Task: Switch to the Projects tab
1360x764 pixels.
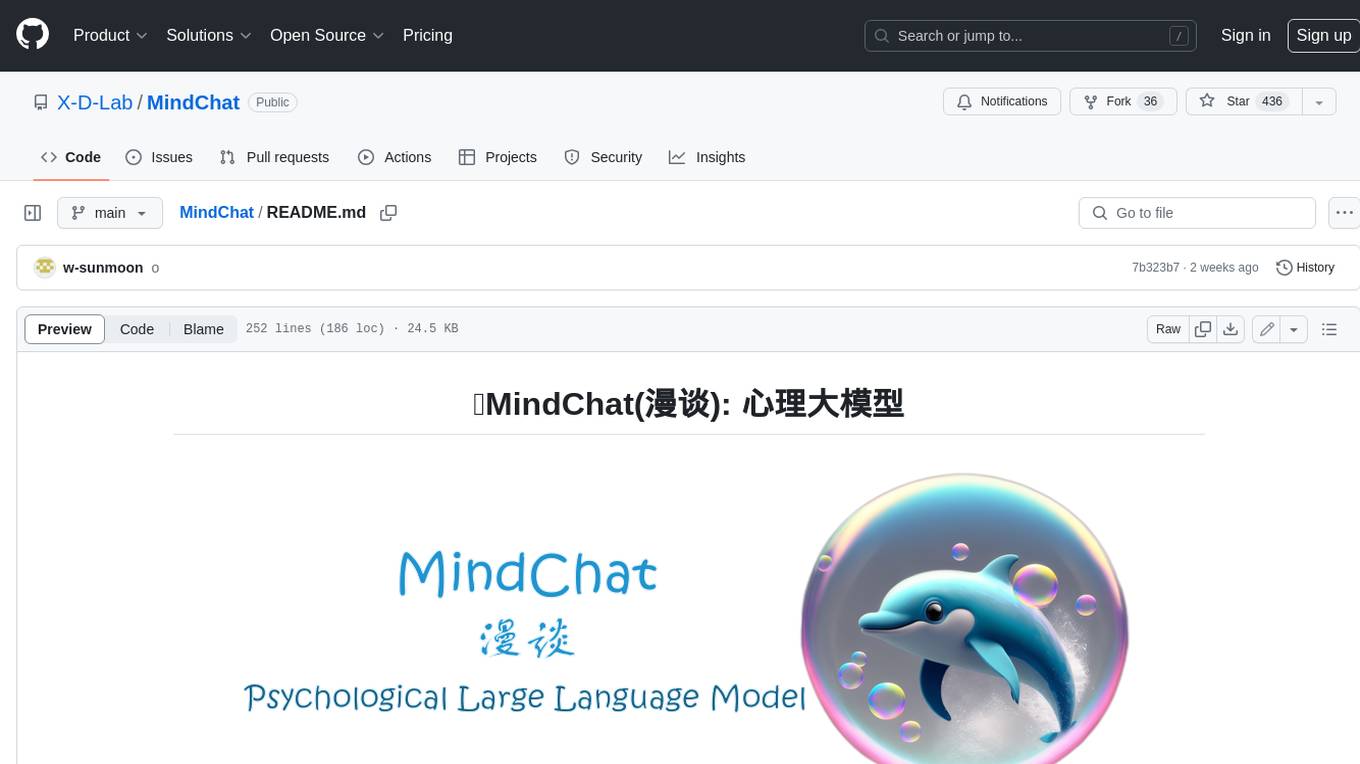Action: click(497, 157)
